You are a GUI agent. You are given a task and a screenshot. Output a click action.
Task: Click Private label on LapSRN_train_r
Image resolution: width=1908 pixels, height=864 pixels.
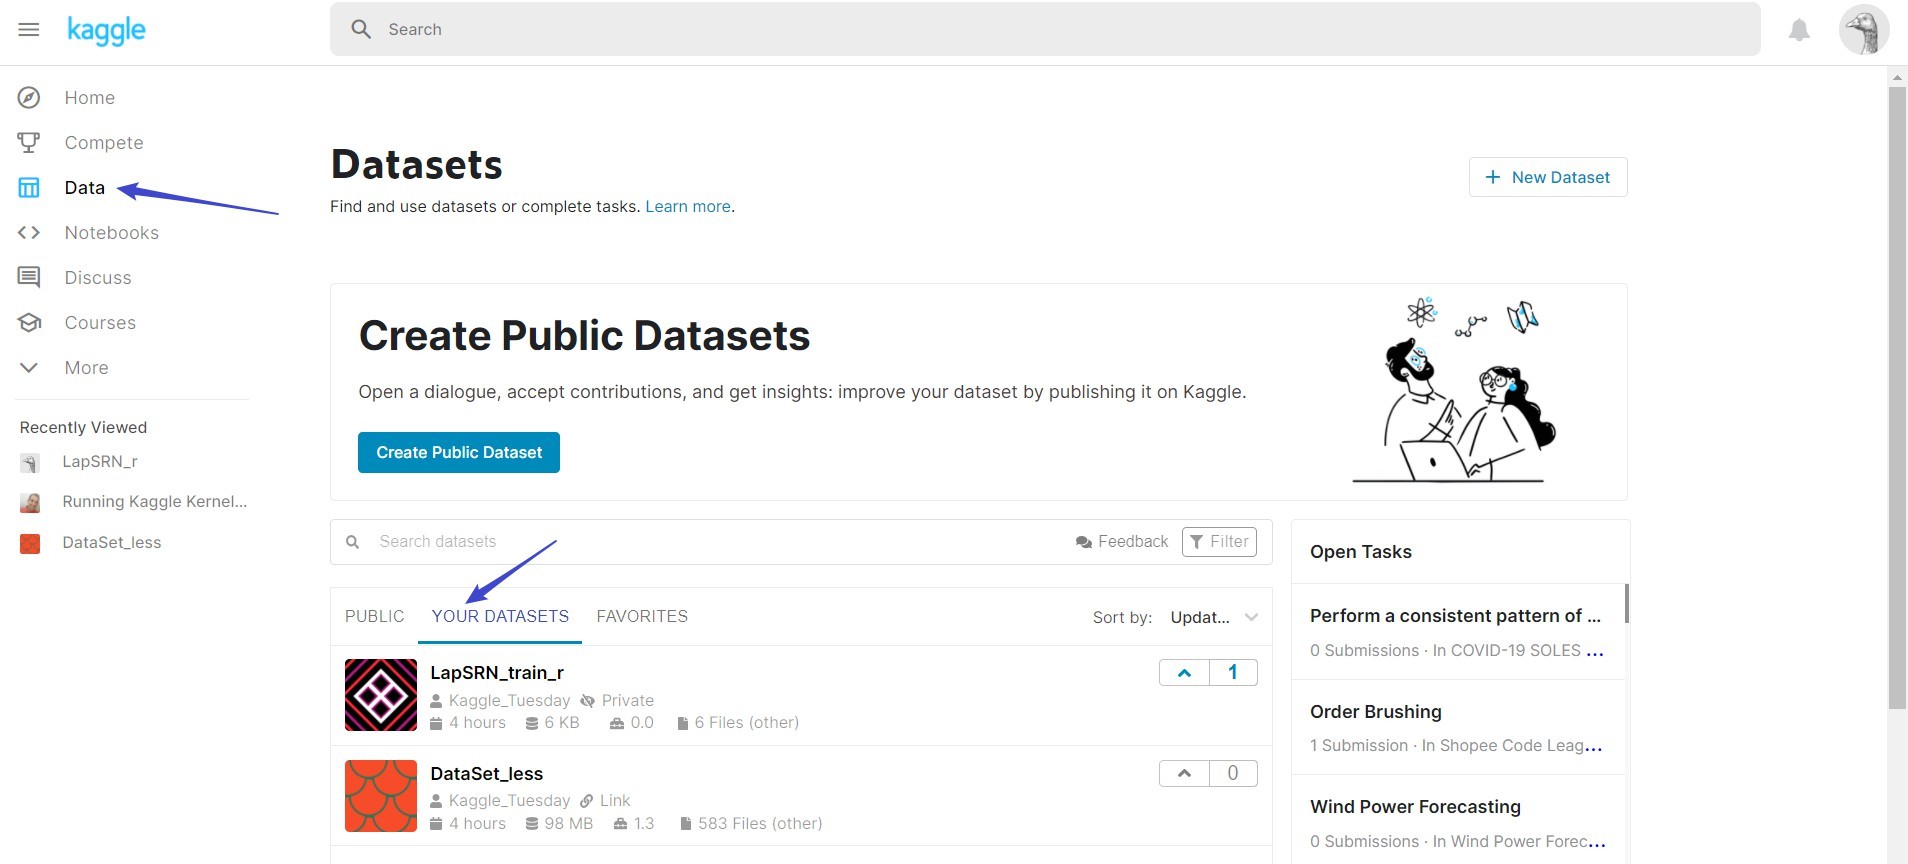(x=627, y=701)
